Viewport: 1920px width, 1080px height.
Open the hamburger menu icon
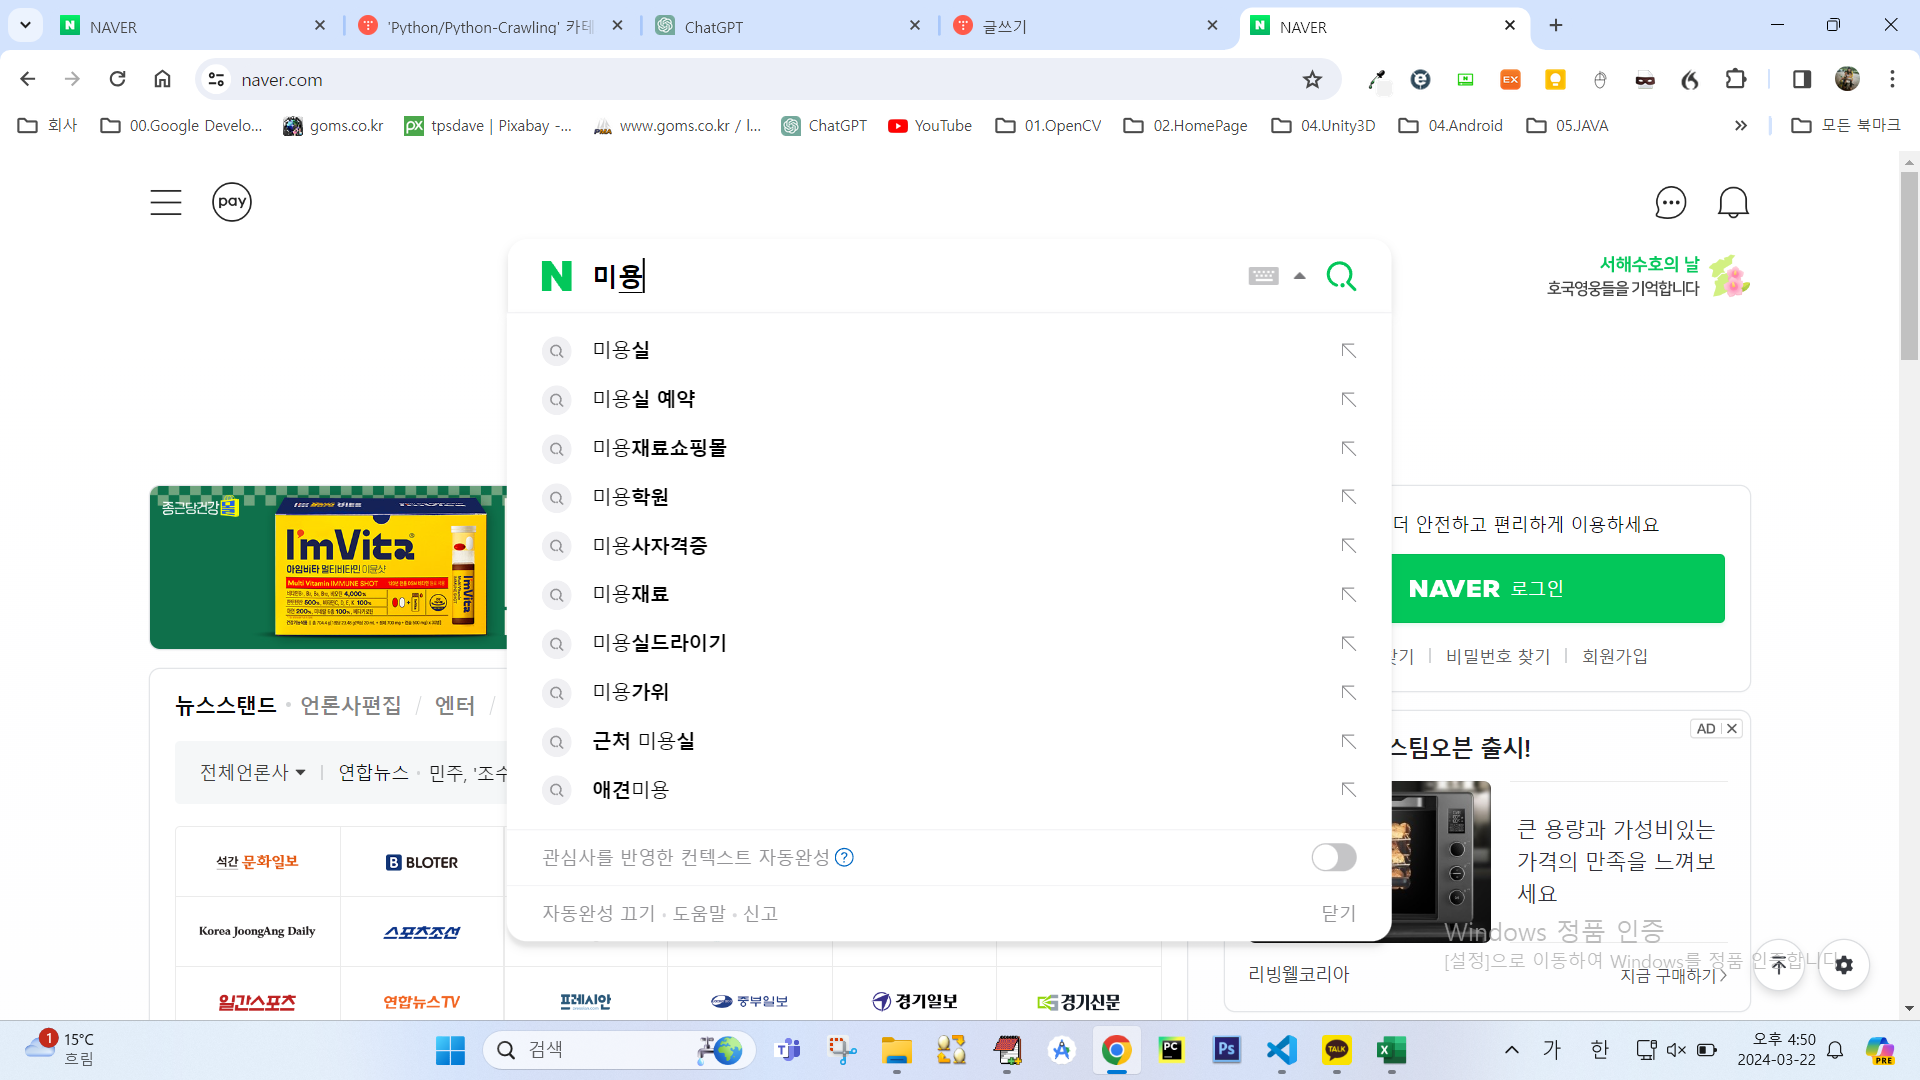166,202
